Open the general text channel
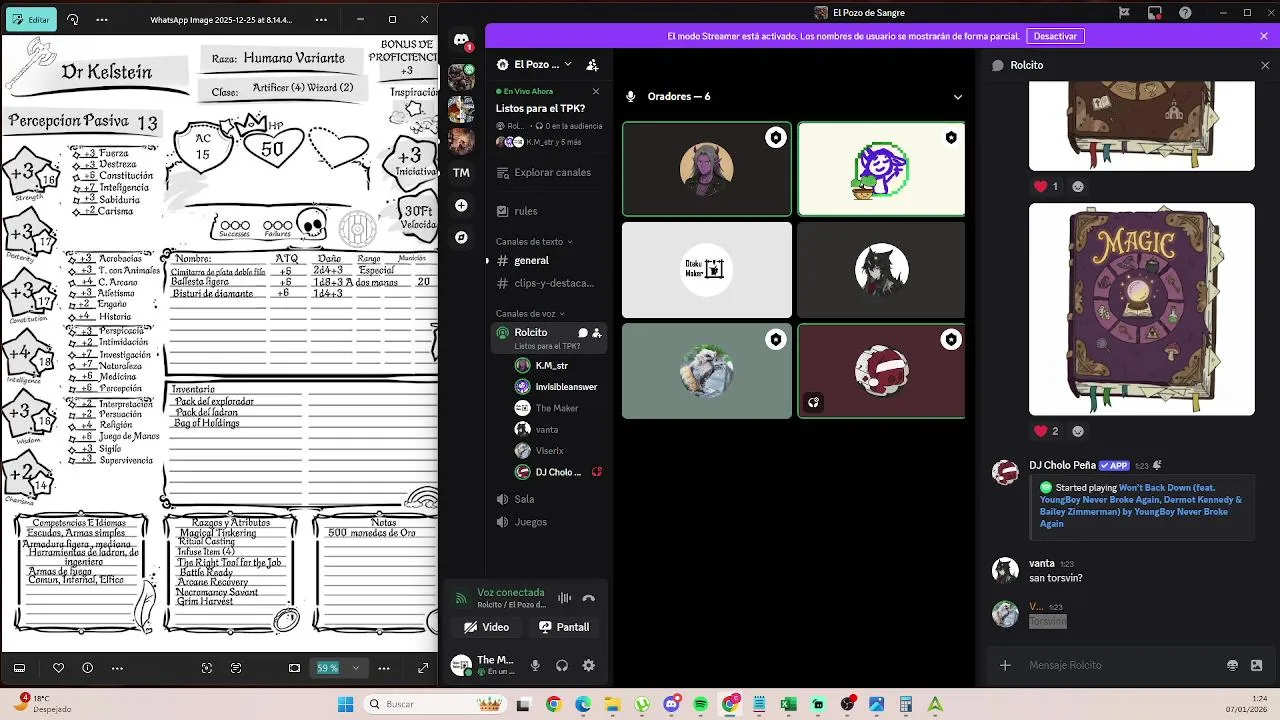This screenshot has width=1280, height=720. (548, 260)
